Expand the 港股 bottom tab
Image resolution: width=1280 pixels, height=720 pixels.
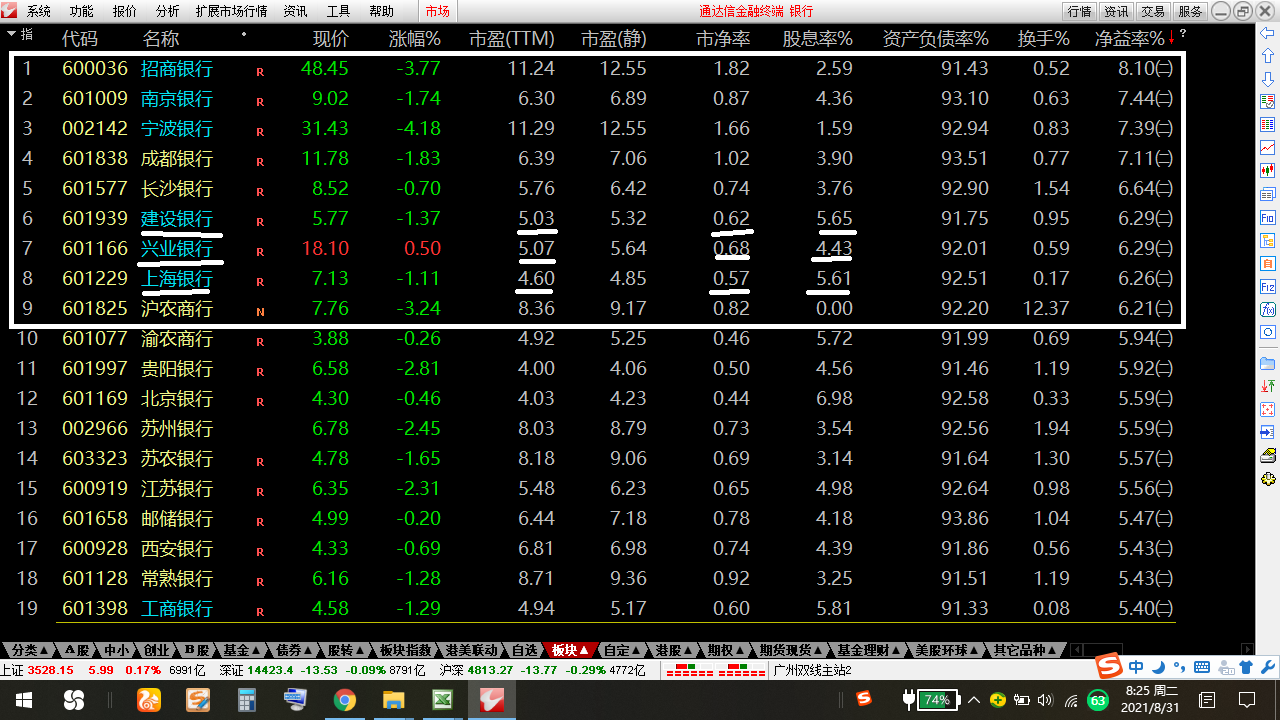[x=675, y=650]
